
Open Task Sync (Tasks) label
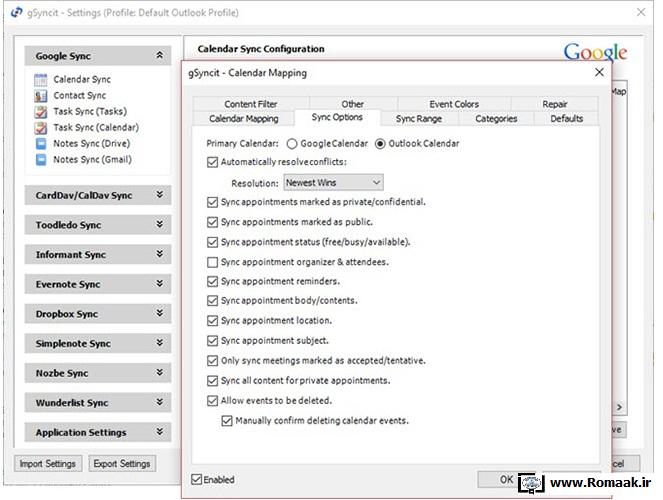pos(90,112)
